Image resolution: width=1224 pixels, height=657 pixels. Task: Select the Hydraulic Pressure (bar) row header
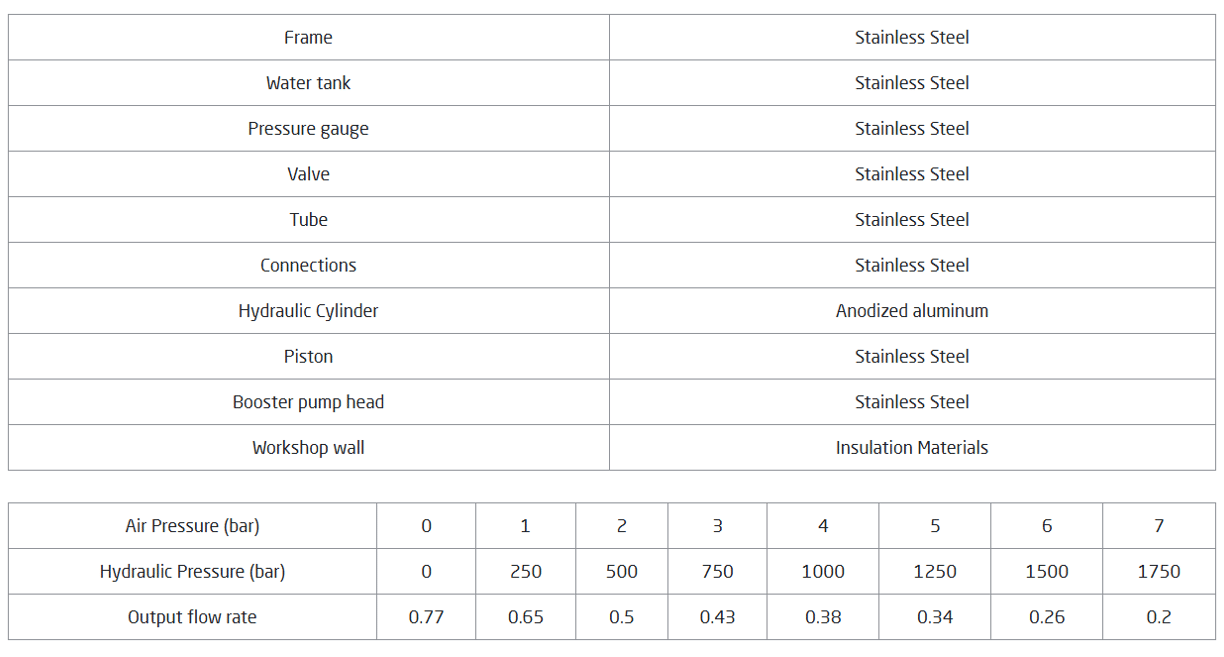click(x=192, y=572)
